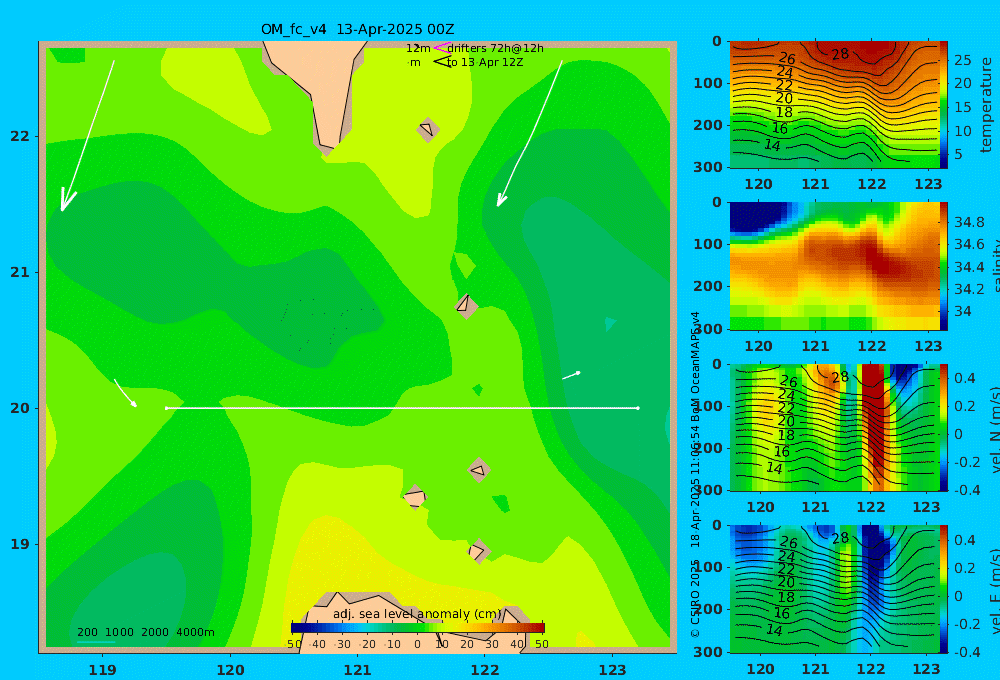Click the middle of the white transect line
This screenshot has width=1000, height=680.
point(402,408)
